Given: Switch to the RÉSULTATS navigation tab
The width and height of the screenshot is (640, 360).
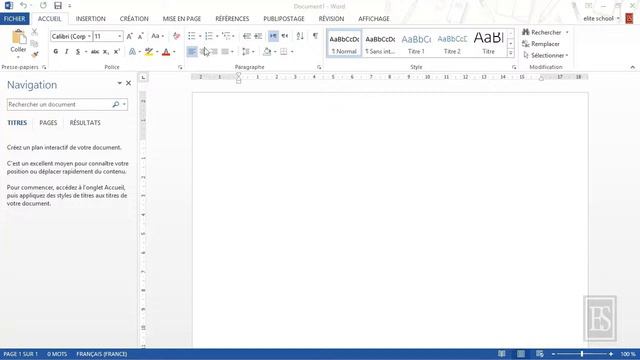Looking at the screenshot, I should tap(85, 123).
